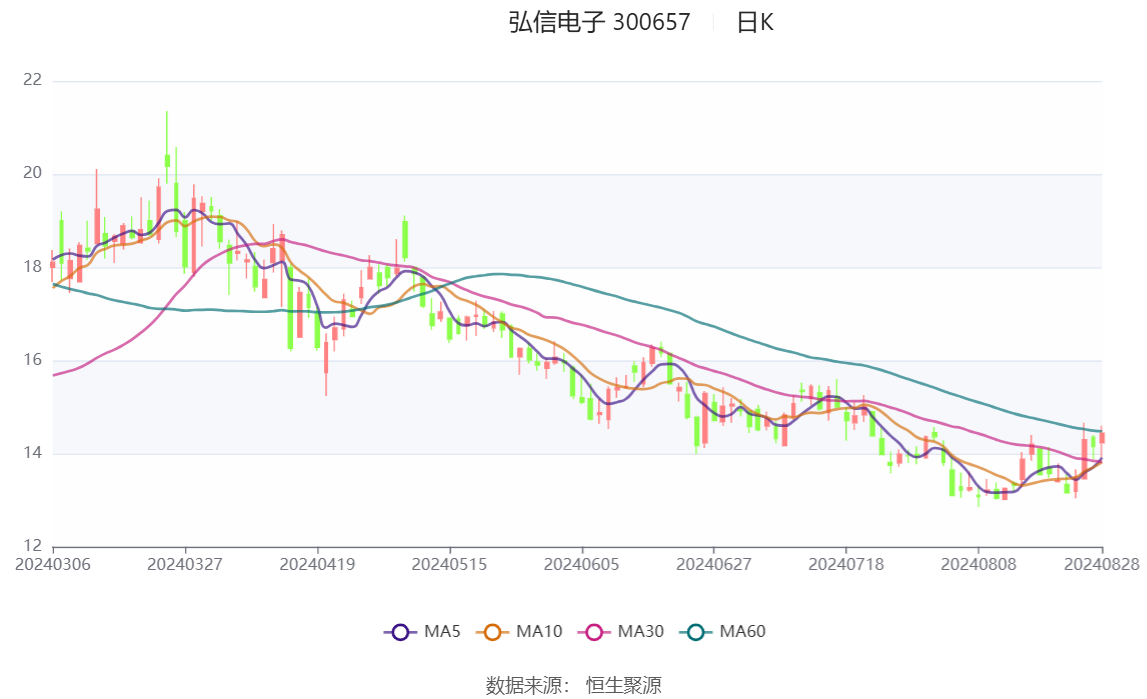Click the MA10 legend label text

(539, 632)
